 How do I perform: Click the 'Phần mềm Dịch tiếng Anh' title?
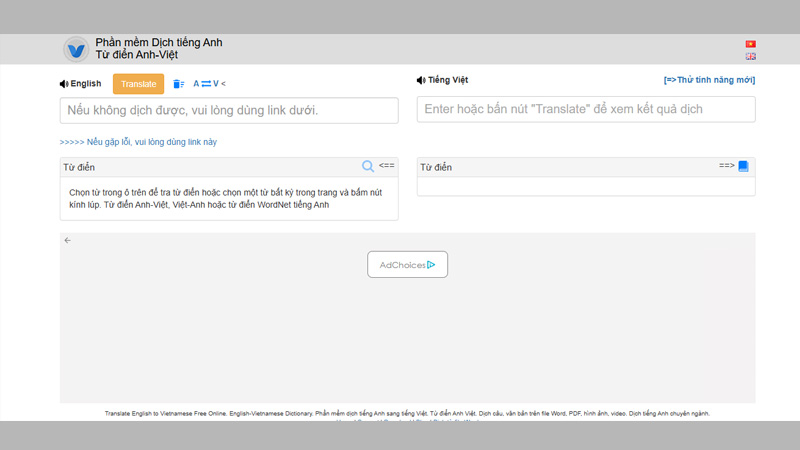click(x=159, y=43)
